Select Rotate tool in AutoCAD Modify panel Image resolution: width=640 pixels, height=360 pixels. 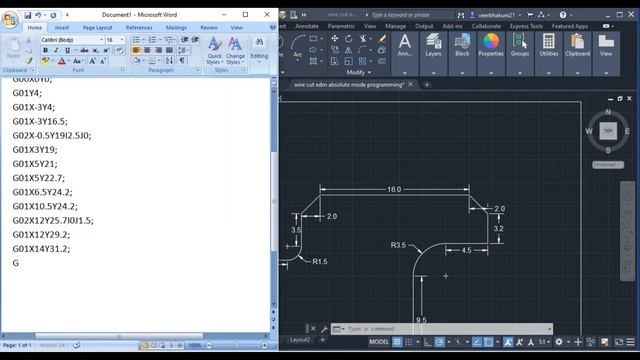(348, 38)
